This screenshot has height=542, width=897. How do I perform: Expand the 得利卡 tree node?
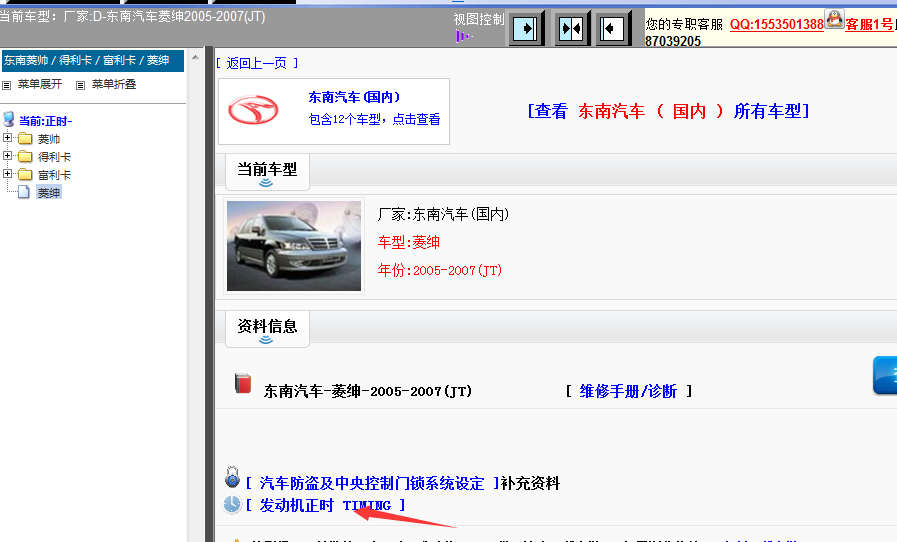coord(7,156)
